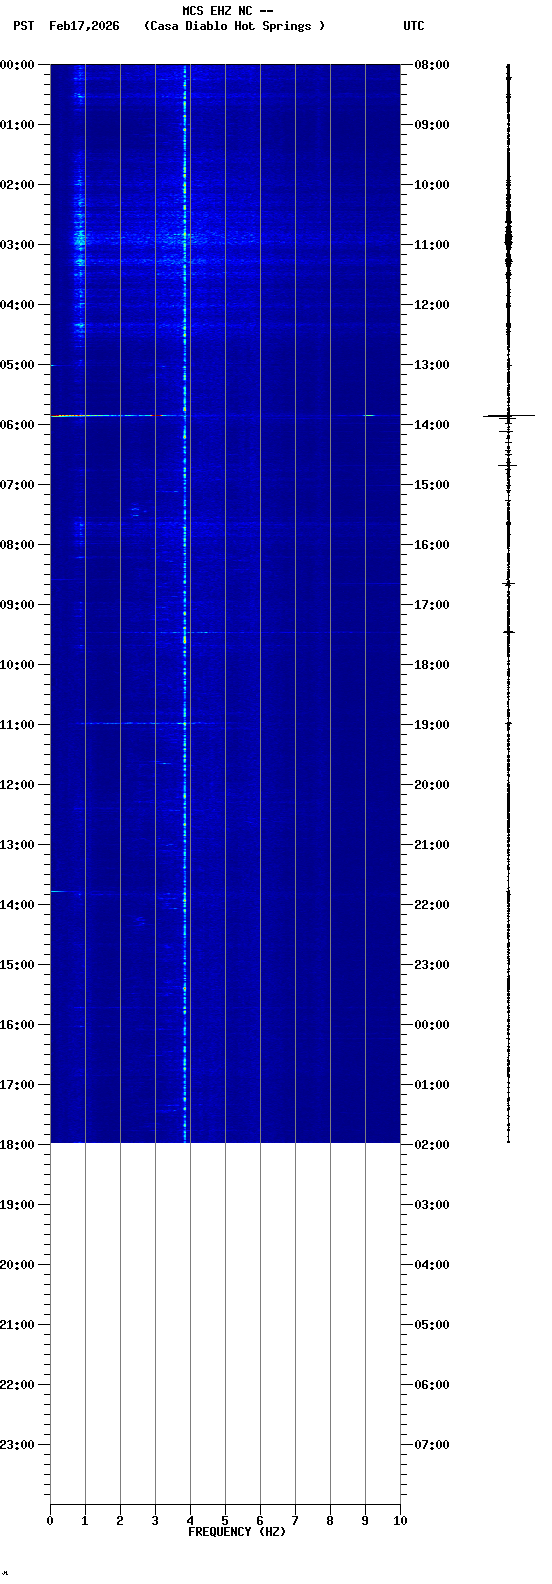
Task: Select the '8' tick on the frequency axis
Action: (330, 1520)
